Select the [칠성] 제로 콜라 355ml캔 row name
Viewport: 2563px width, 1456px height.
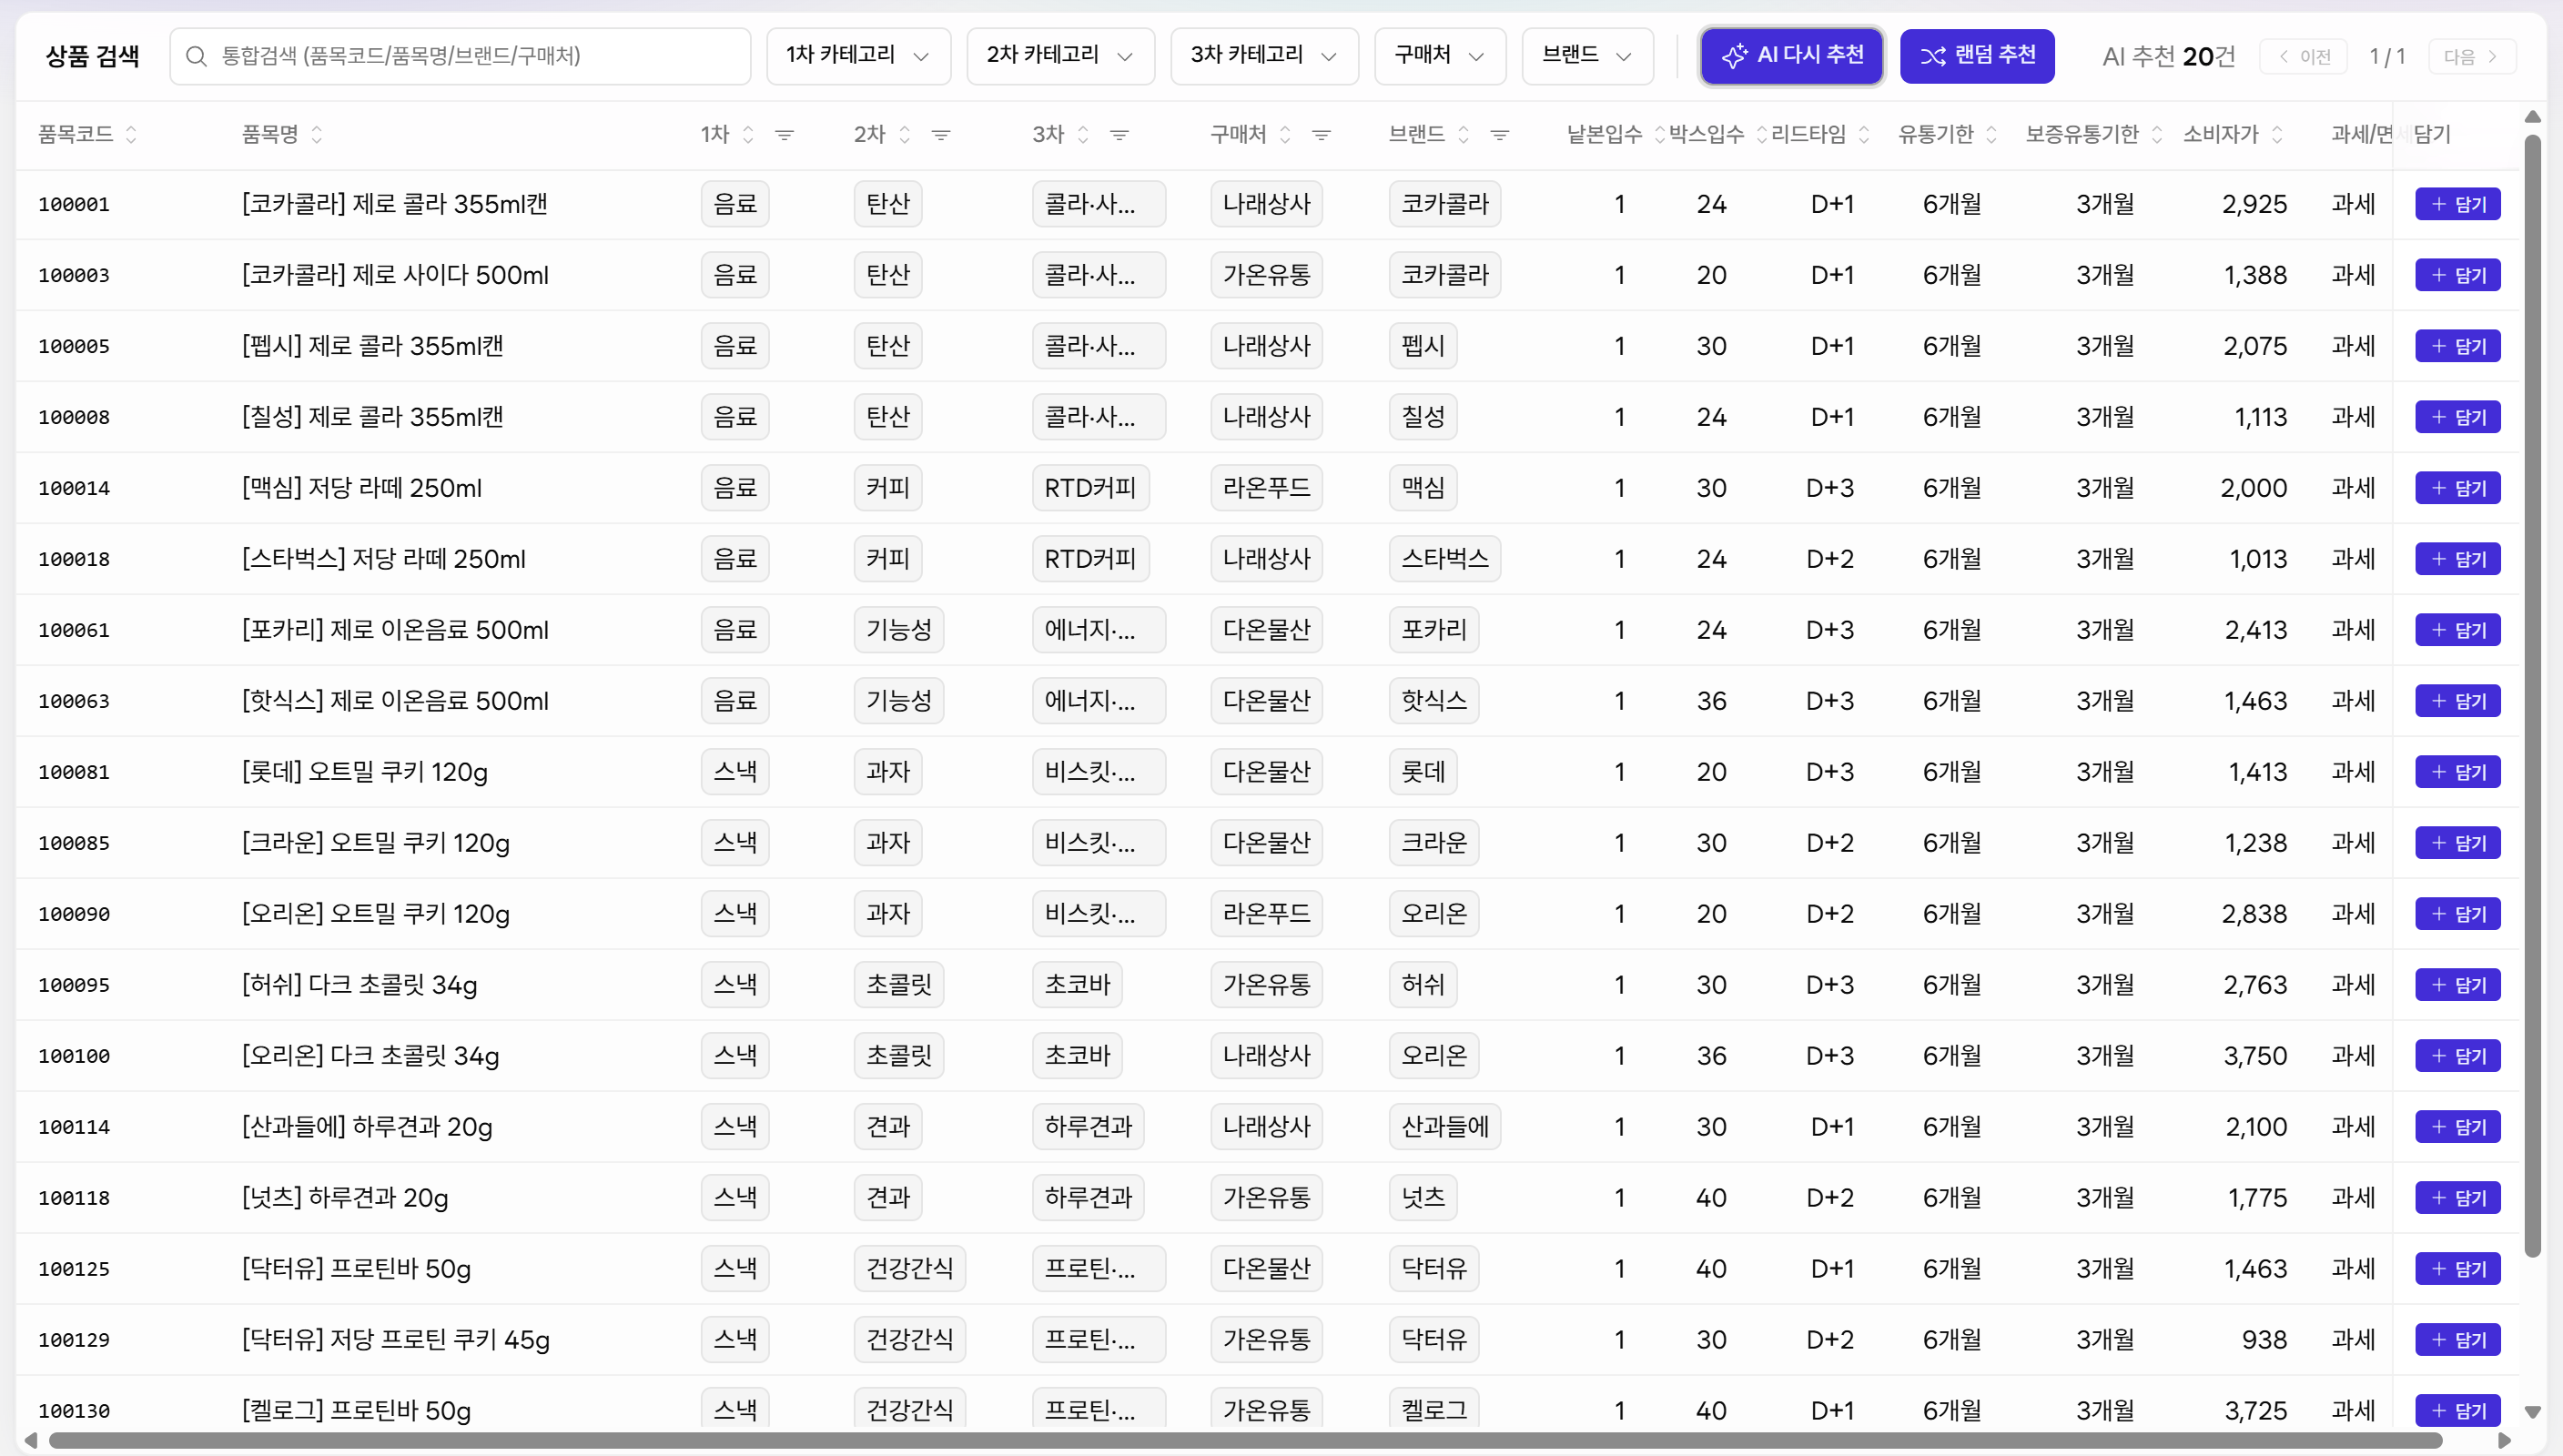coord(372,417)
